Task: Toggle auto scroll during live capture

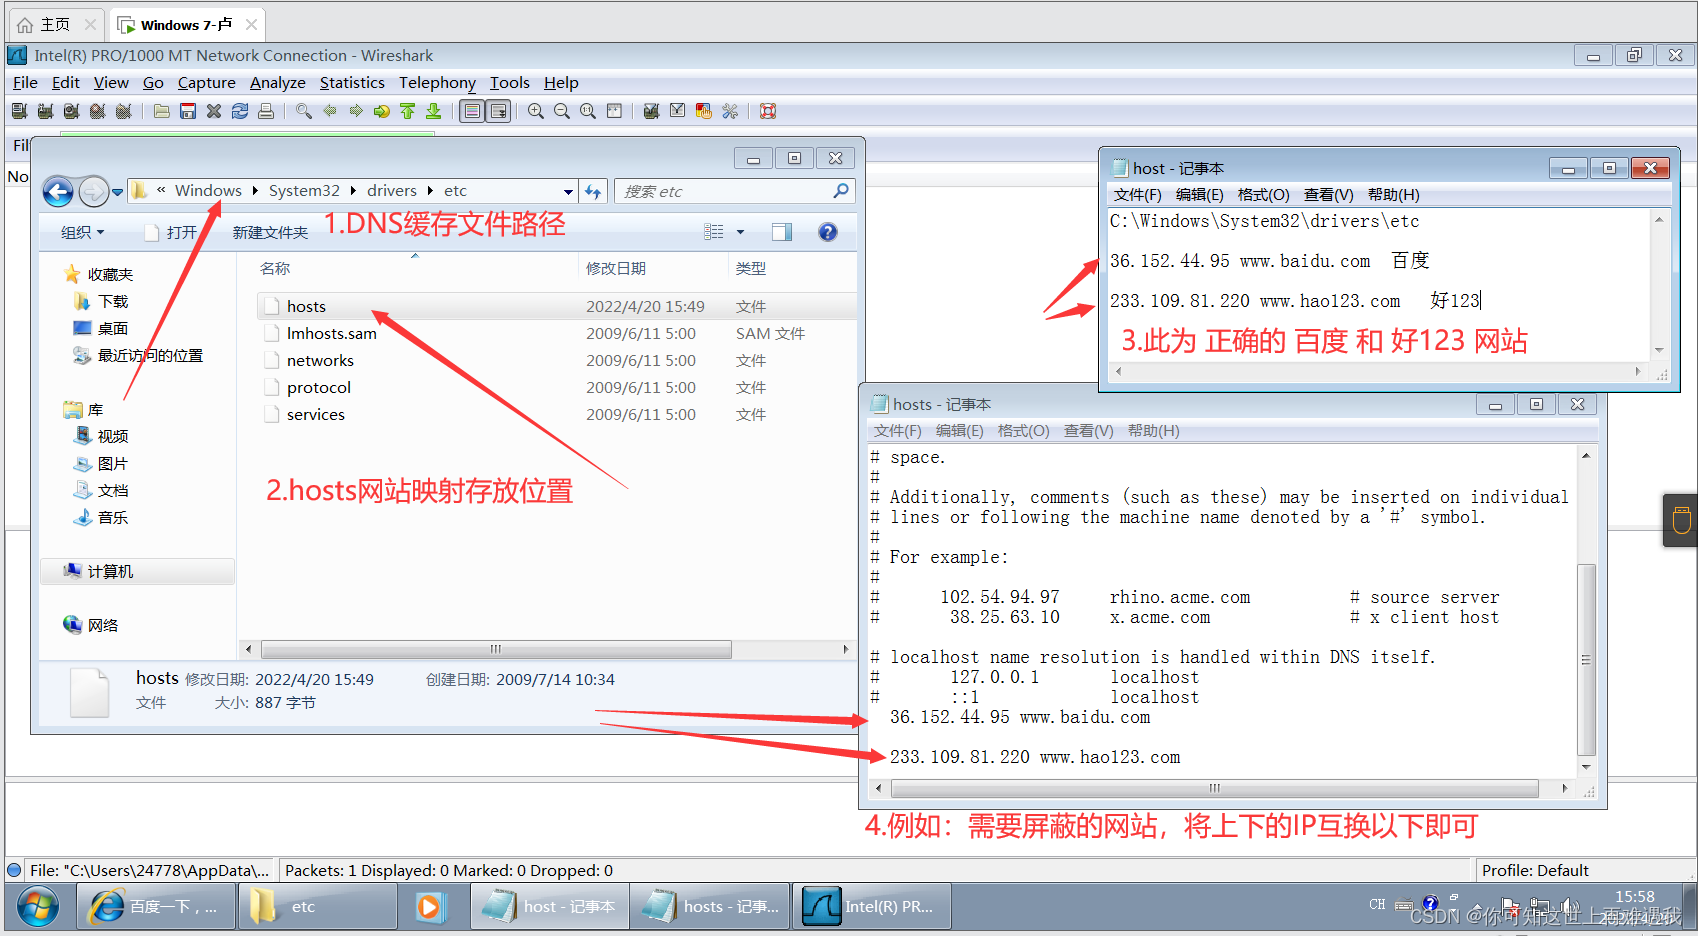Action: [498, 111]
